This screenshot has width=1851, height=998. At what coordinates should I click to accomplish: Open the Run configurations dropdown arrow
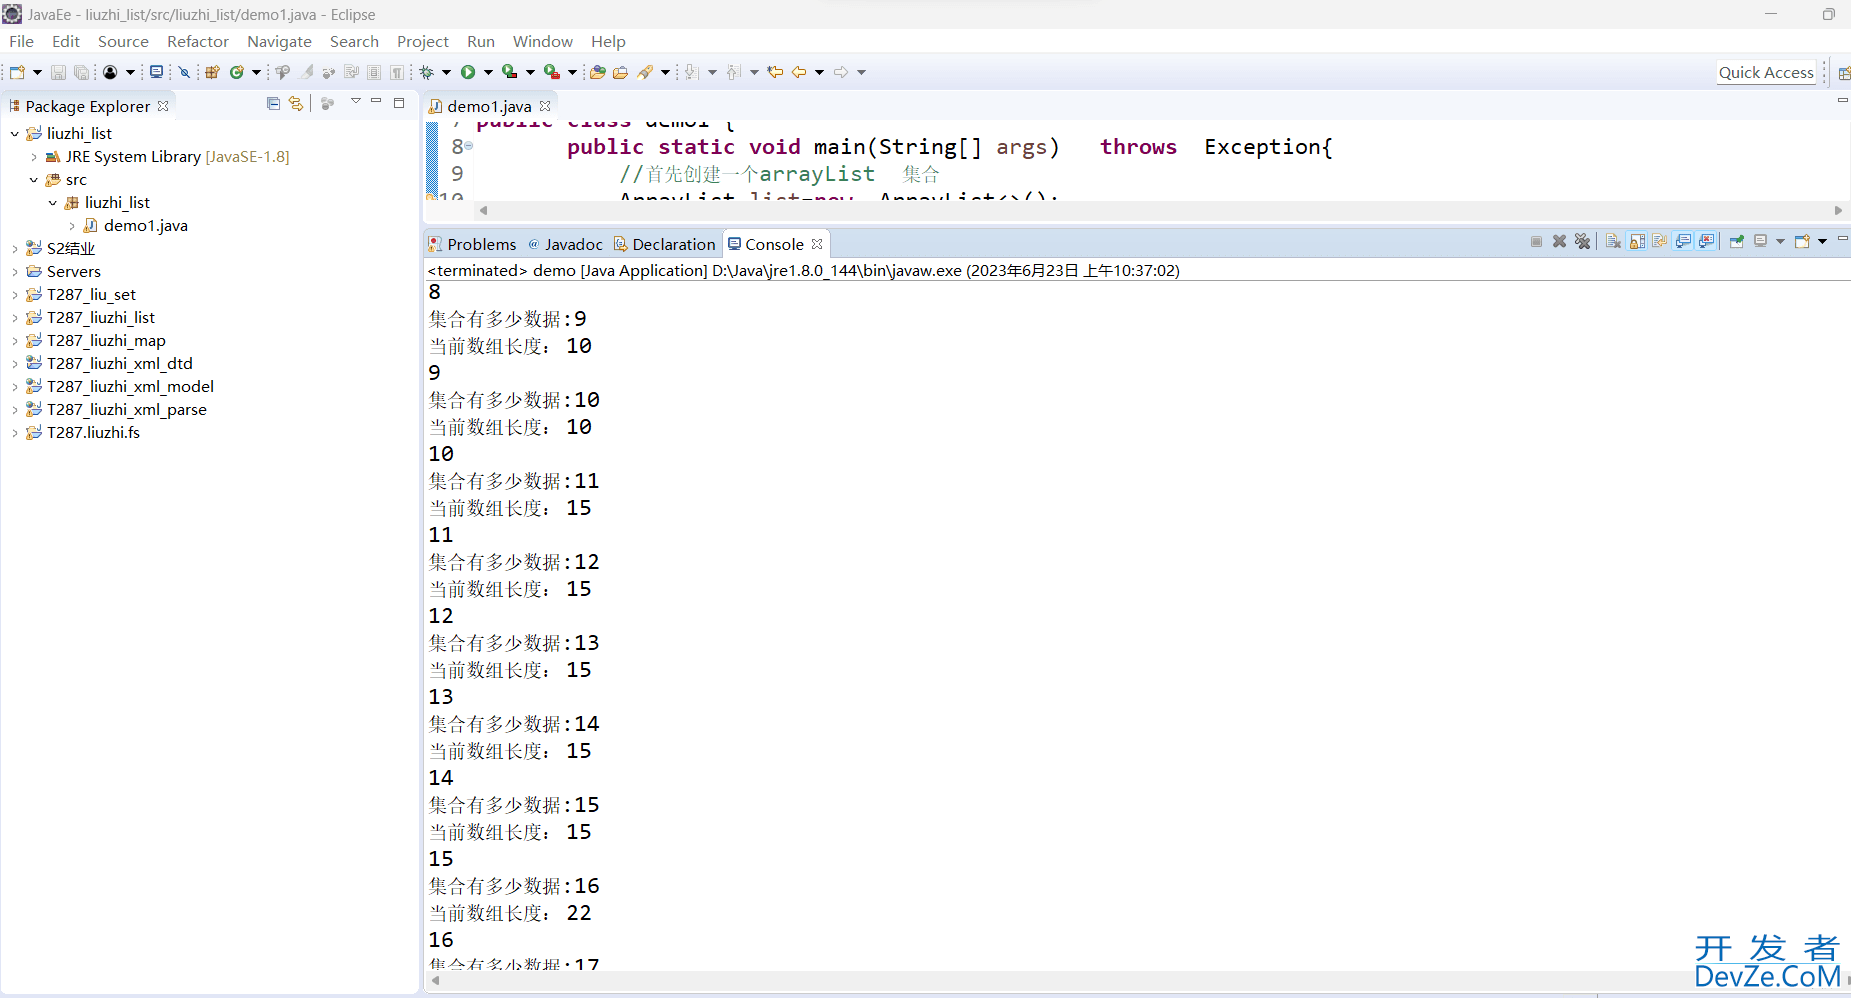488,72
